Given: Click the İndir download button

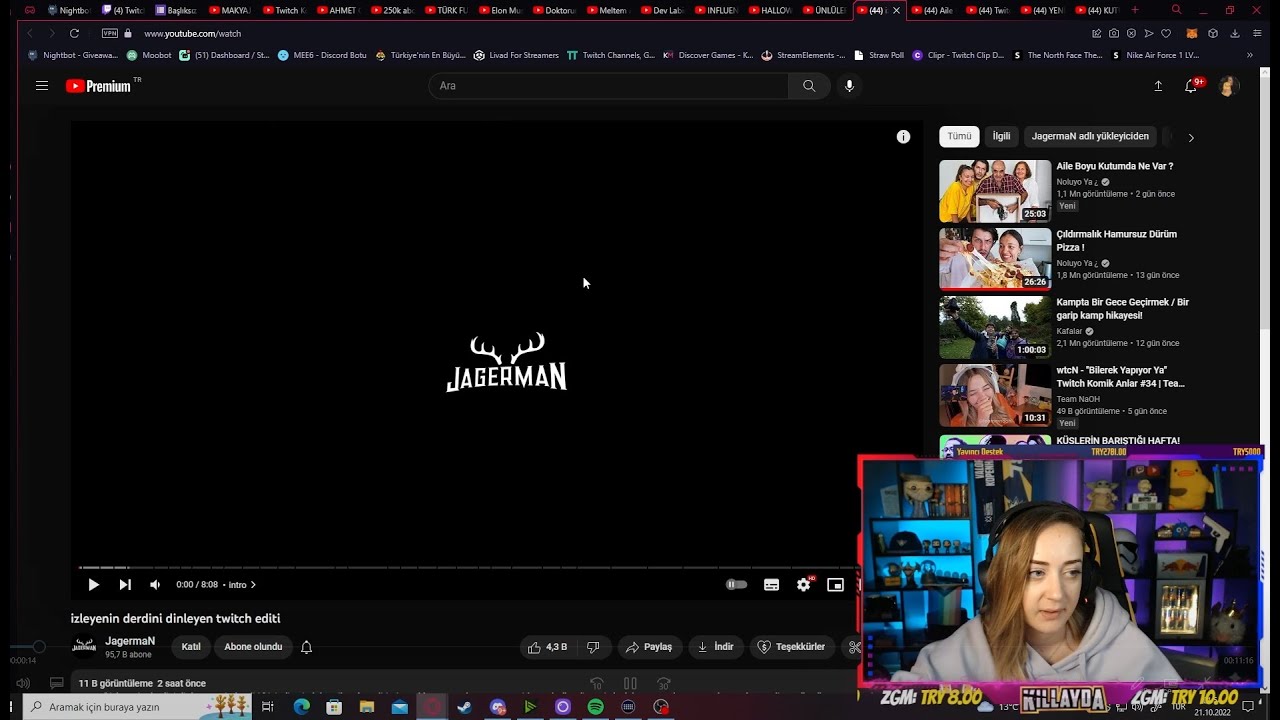Looking at the screenshot, I should tap(716, 647).
